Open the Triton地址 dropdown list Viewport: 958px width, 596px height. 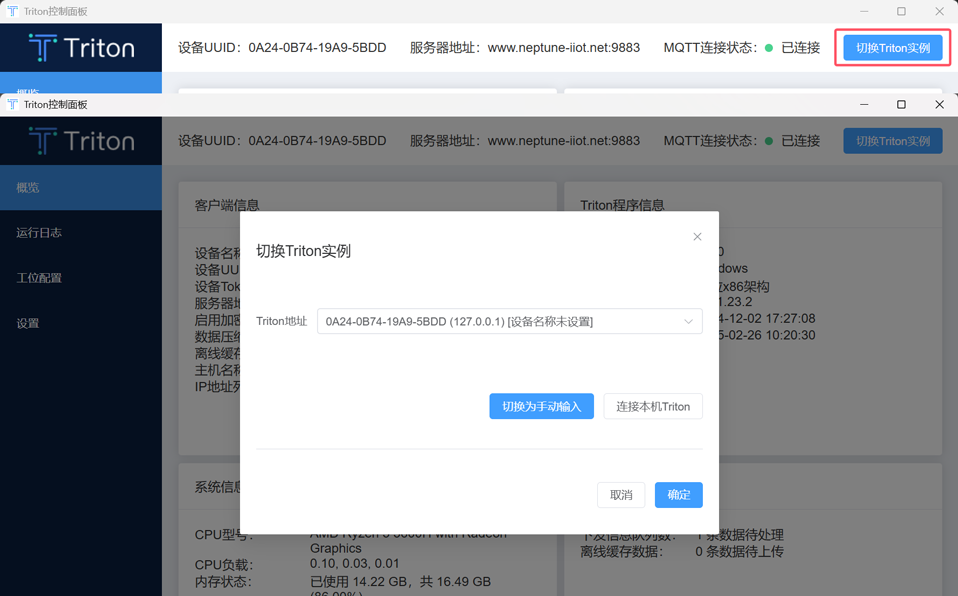click(510, 322)
